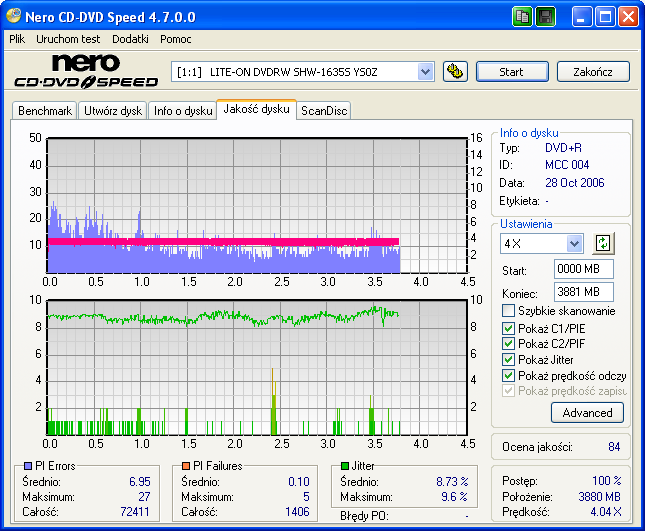
Task: Switch to the Utwórz dysk tab
Action: coord(113,111)
